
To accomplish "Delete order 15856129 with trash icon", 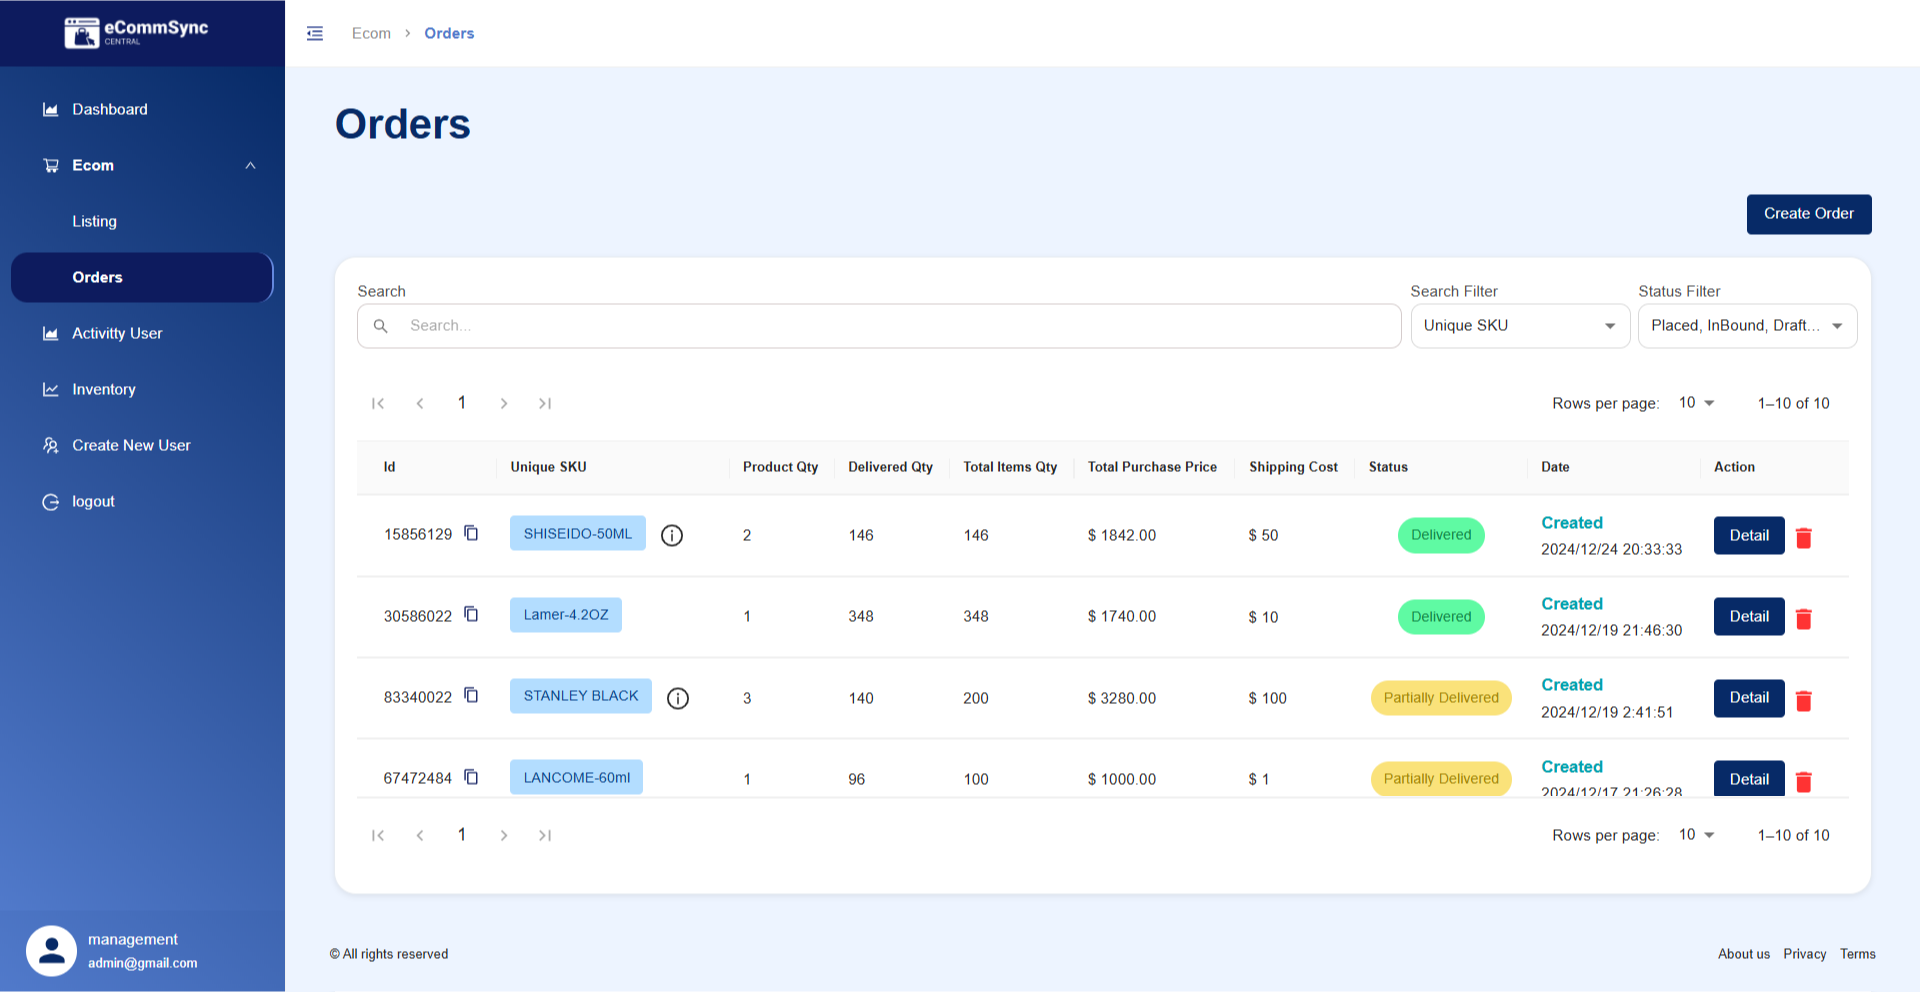I will click(1804, 538).
